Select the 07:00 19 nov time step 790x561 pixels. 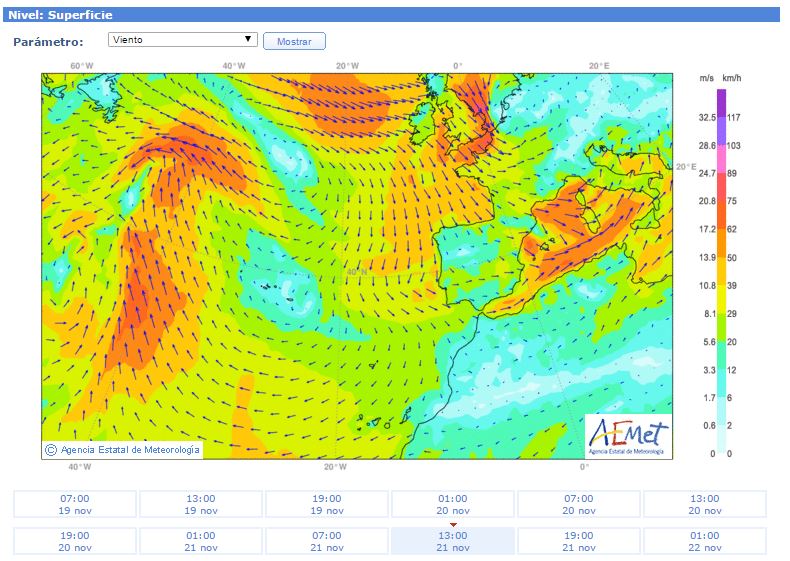75,504
